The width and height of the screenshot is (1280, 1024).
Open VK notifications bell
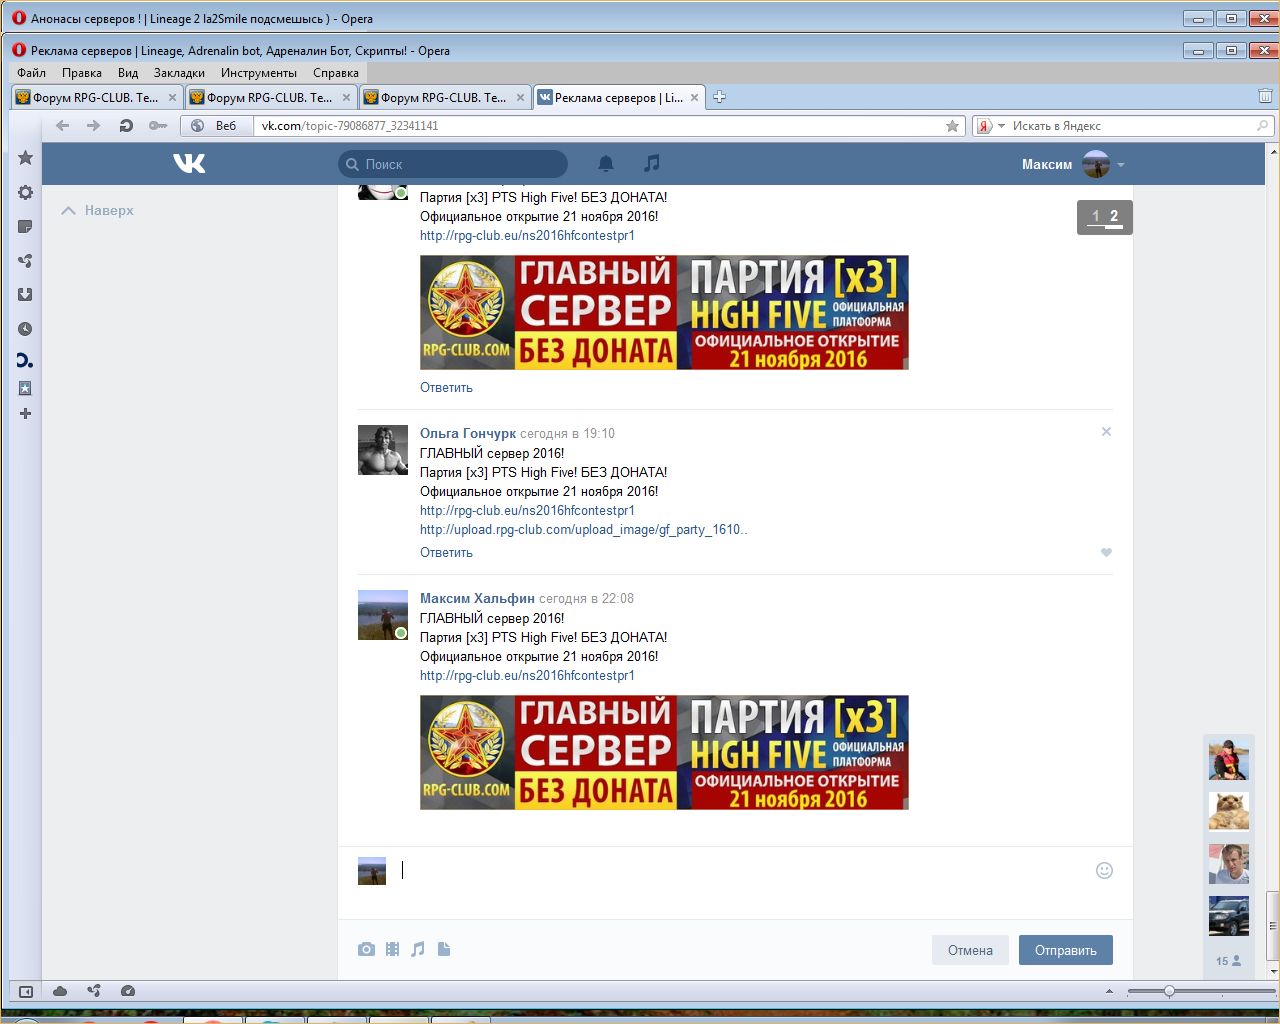tap(606, 164)
